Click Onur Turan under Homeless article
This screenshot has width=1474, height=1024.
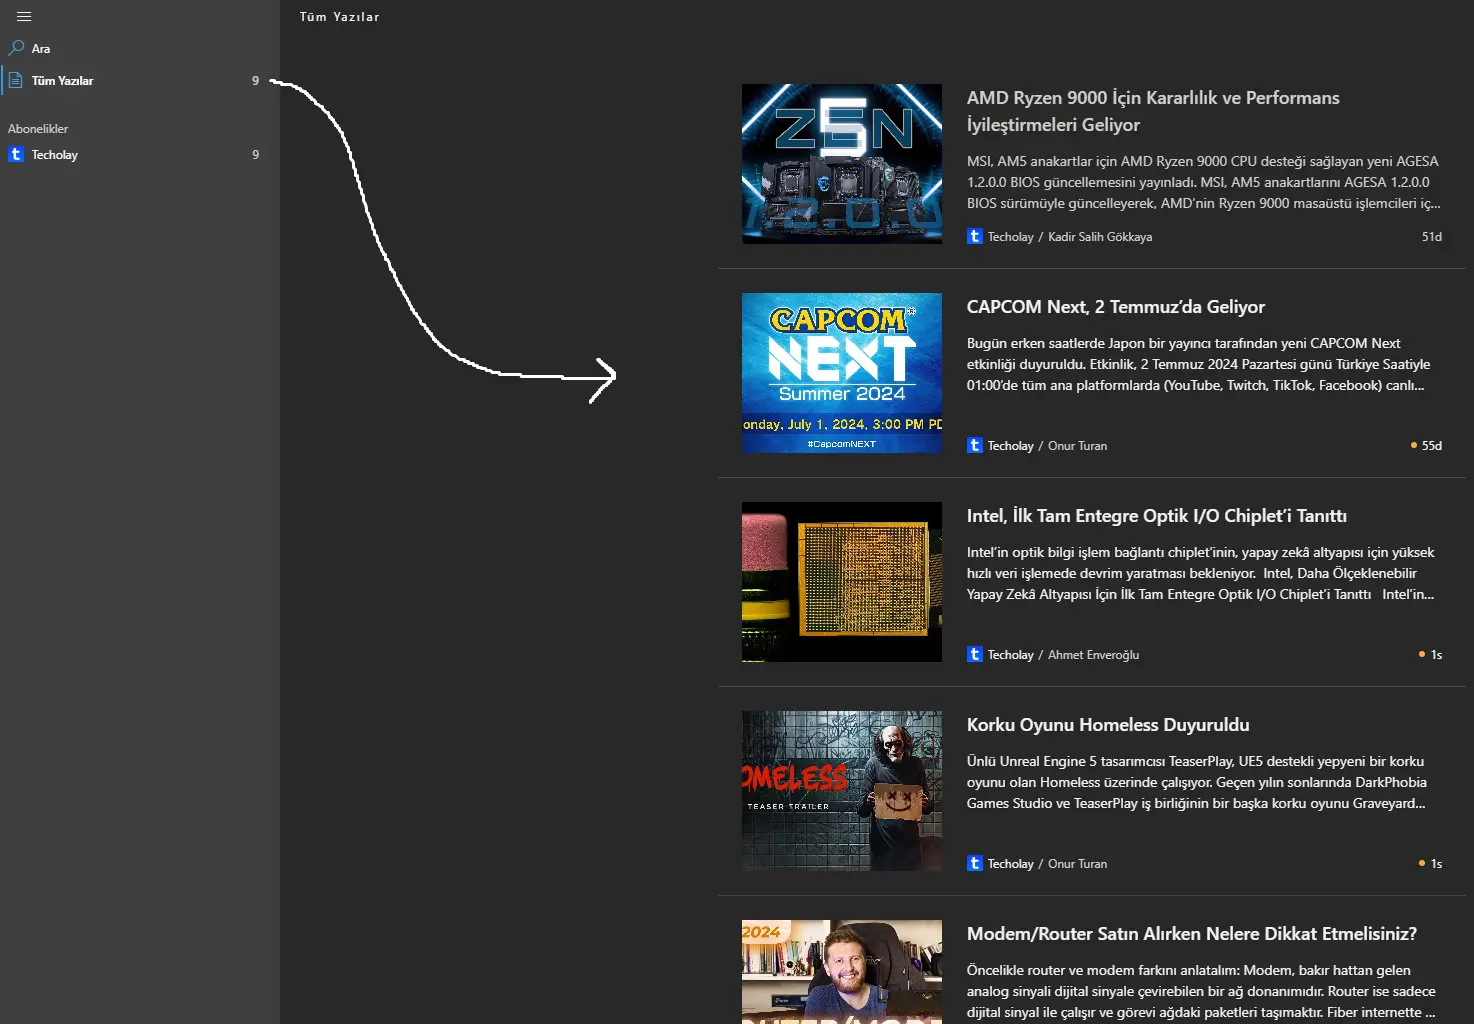1077,864
